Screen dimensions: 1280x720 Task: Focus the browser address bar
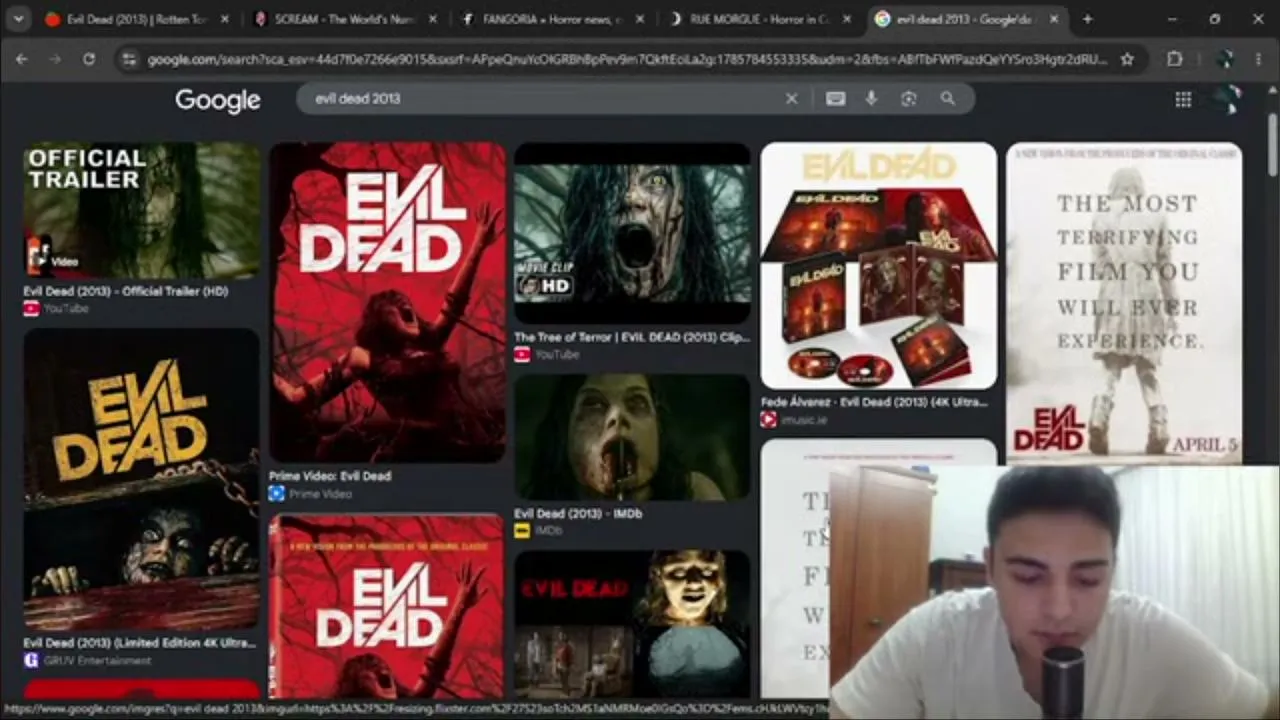(x=627, y=60)
